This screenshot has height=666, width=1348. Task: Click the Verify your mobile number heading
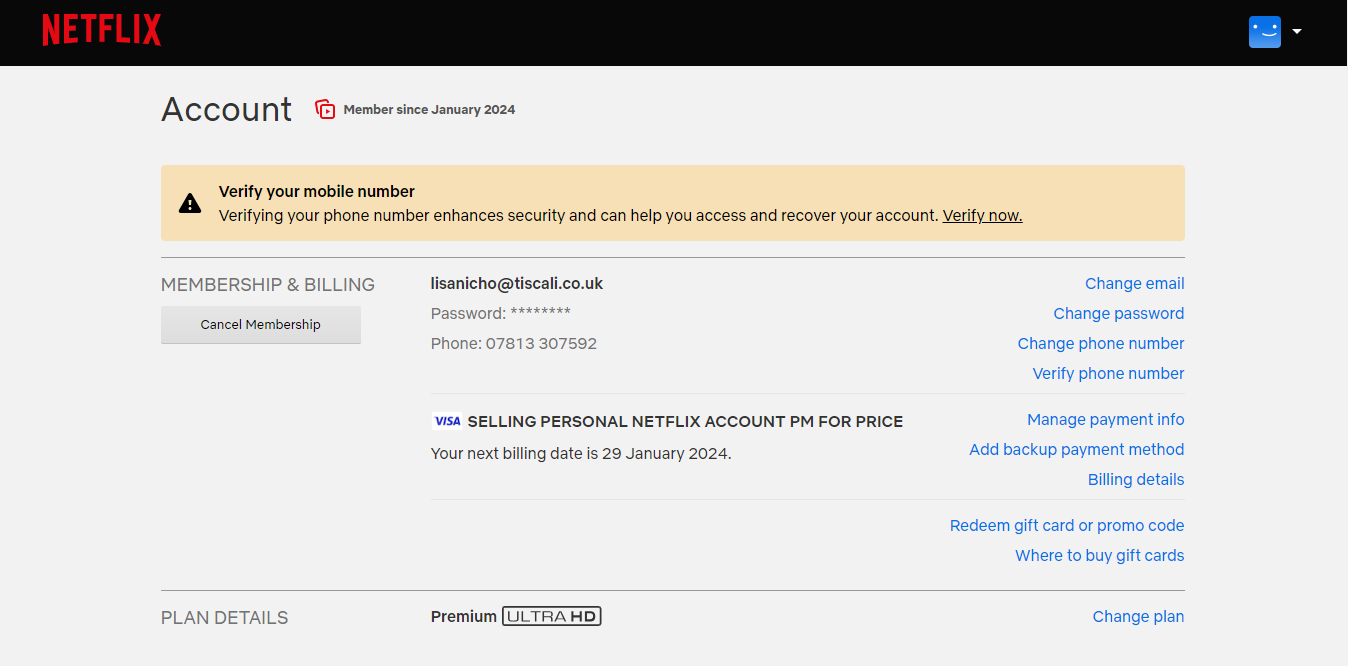tap(317, 192)
